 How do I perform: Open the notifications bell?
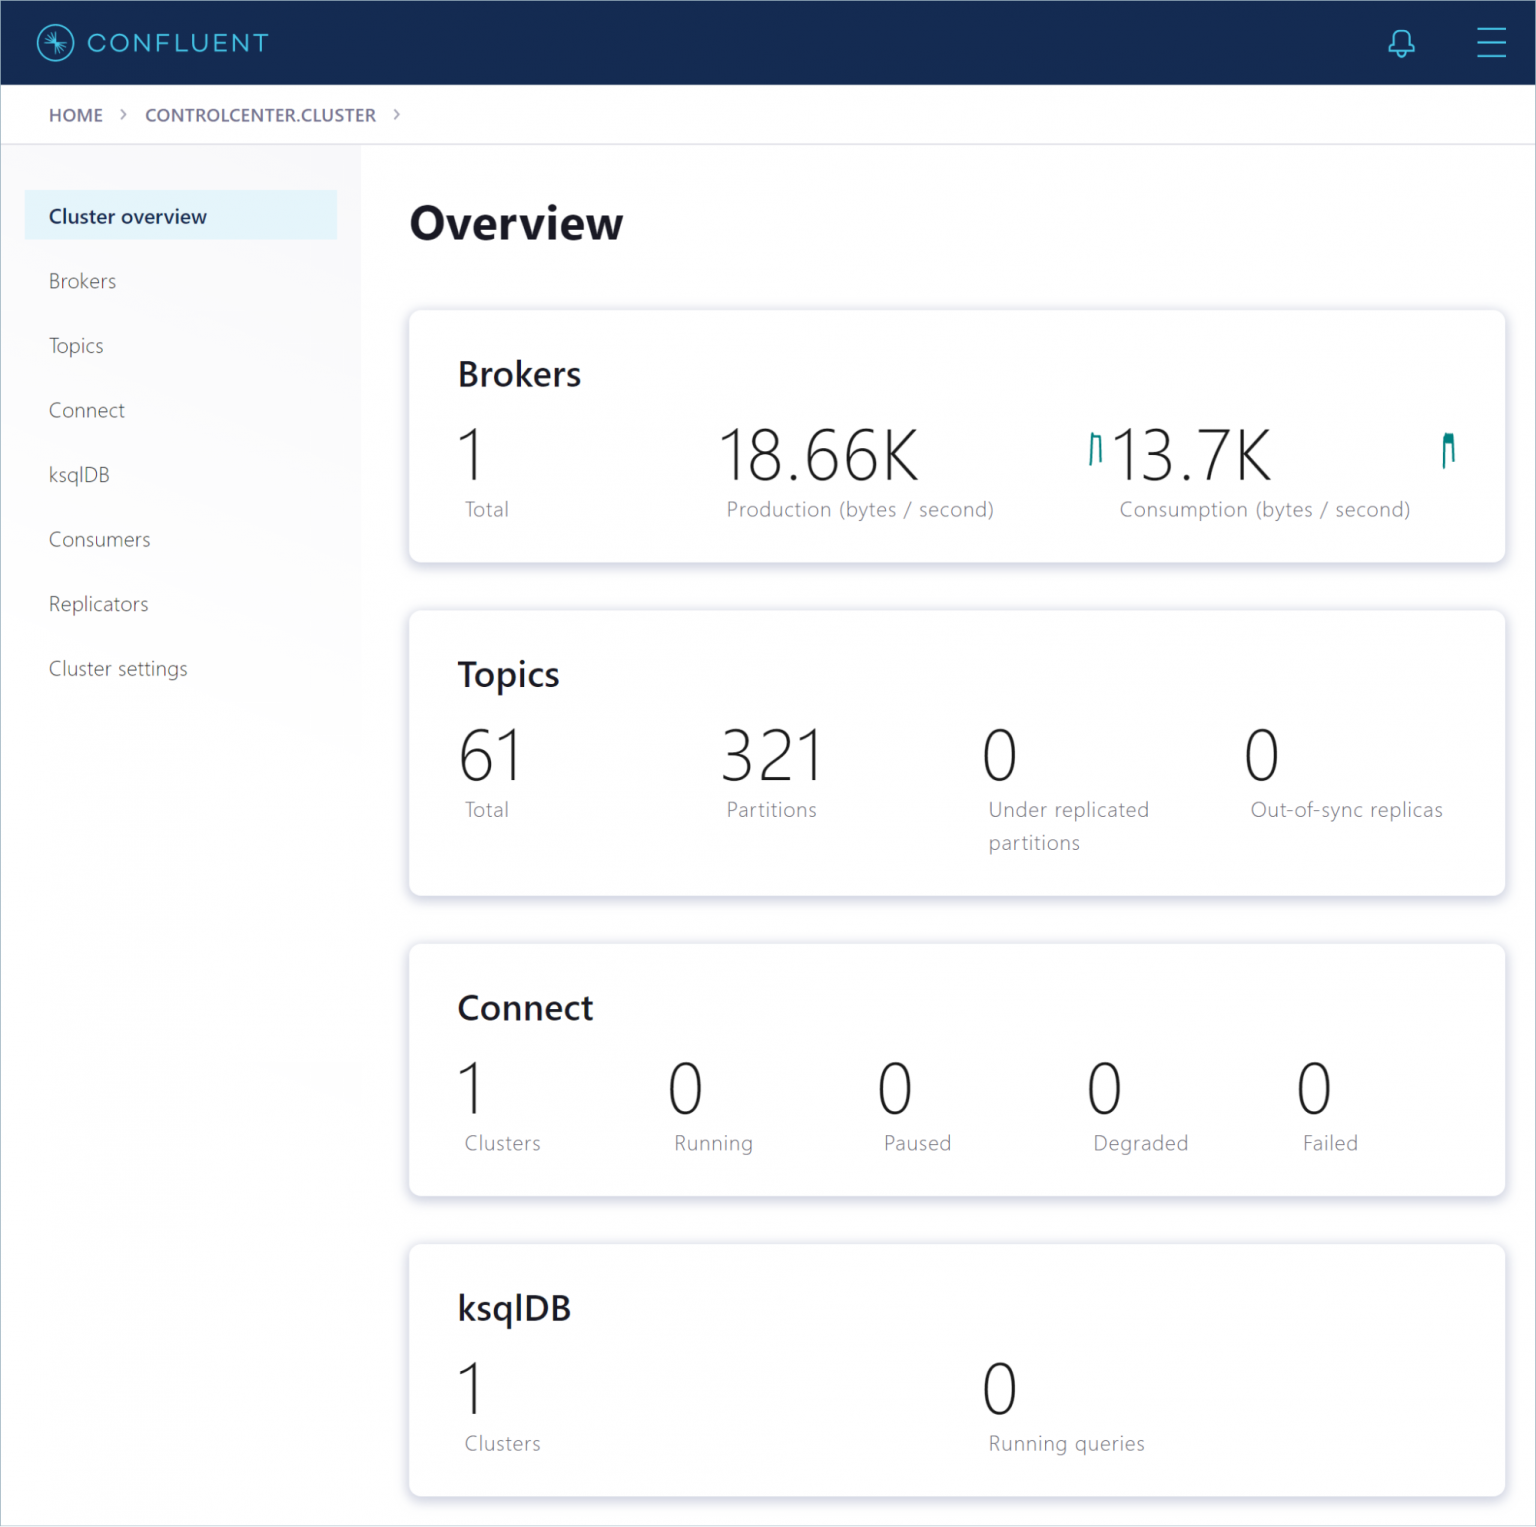pyautogui.click(x=1401, y=43)
